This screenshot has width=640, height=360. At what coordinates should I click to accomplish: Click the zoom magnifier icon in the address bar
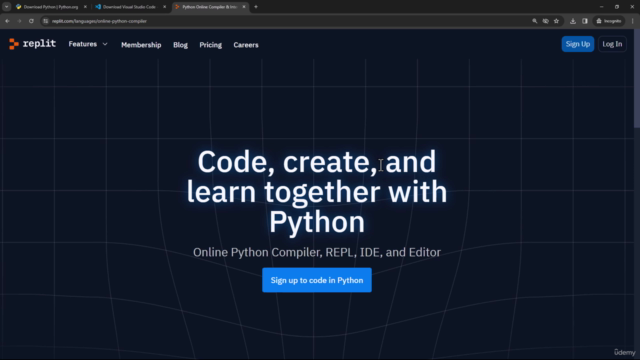[534, 21]
